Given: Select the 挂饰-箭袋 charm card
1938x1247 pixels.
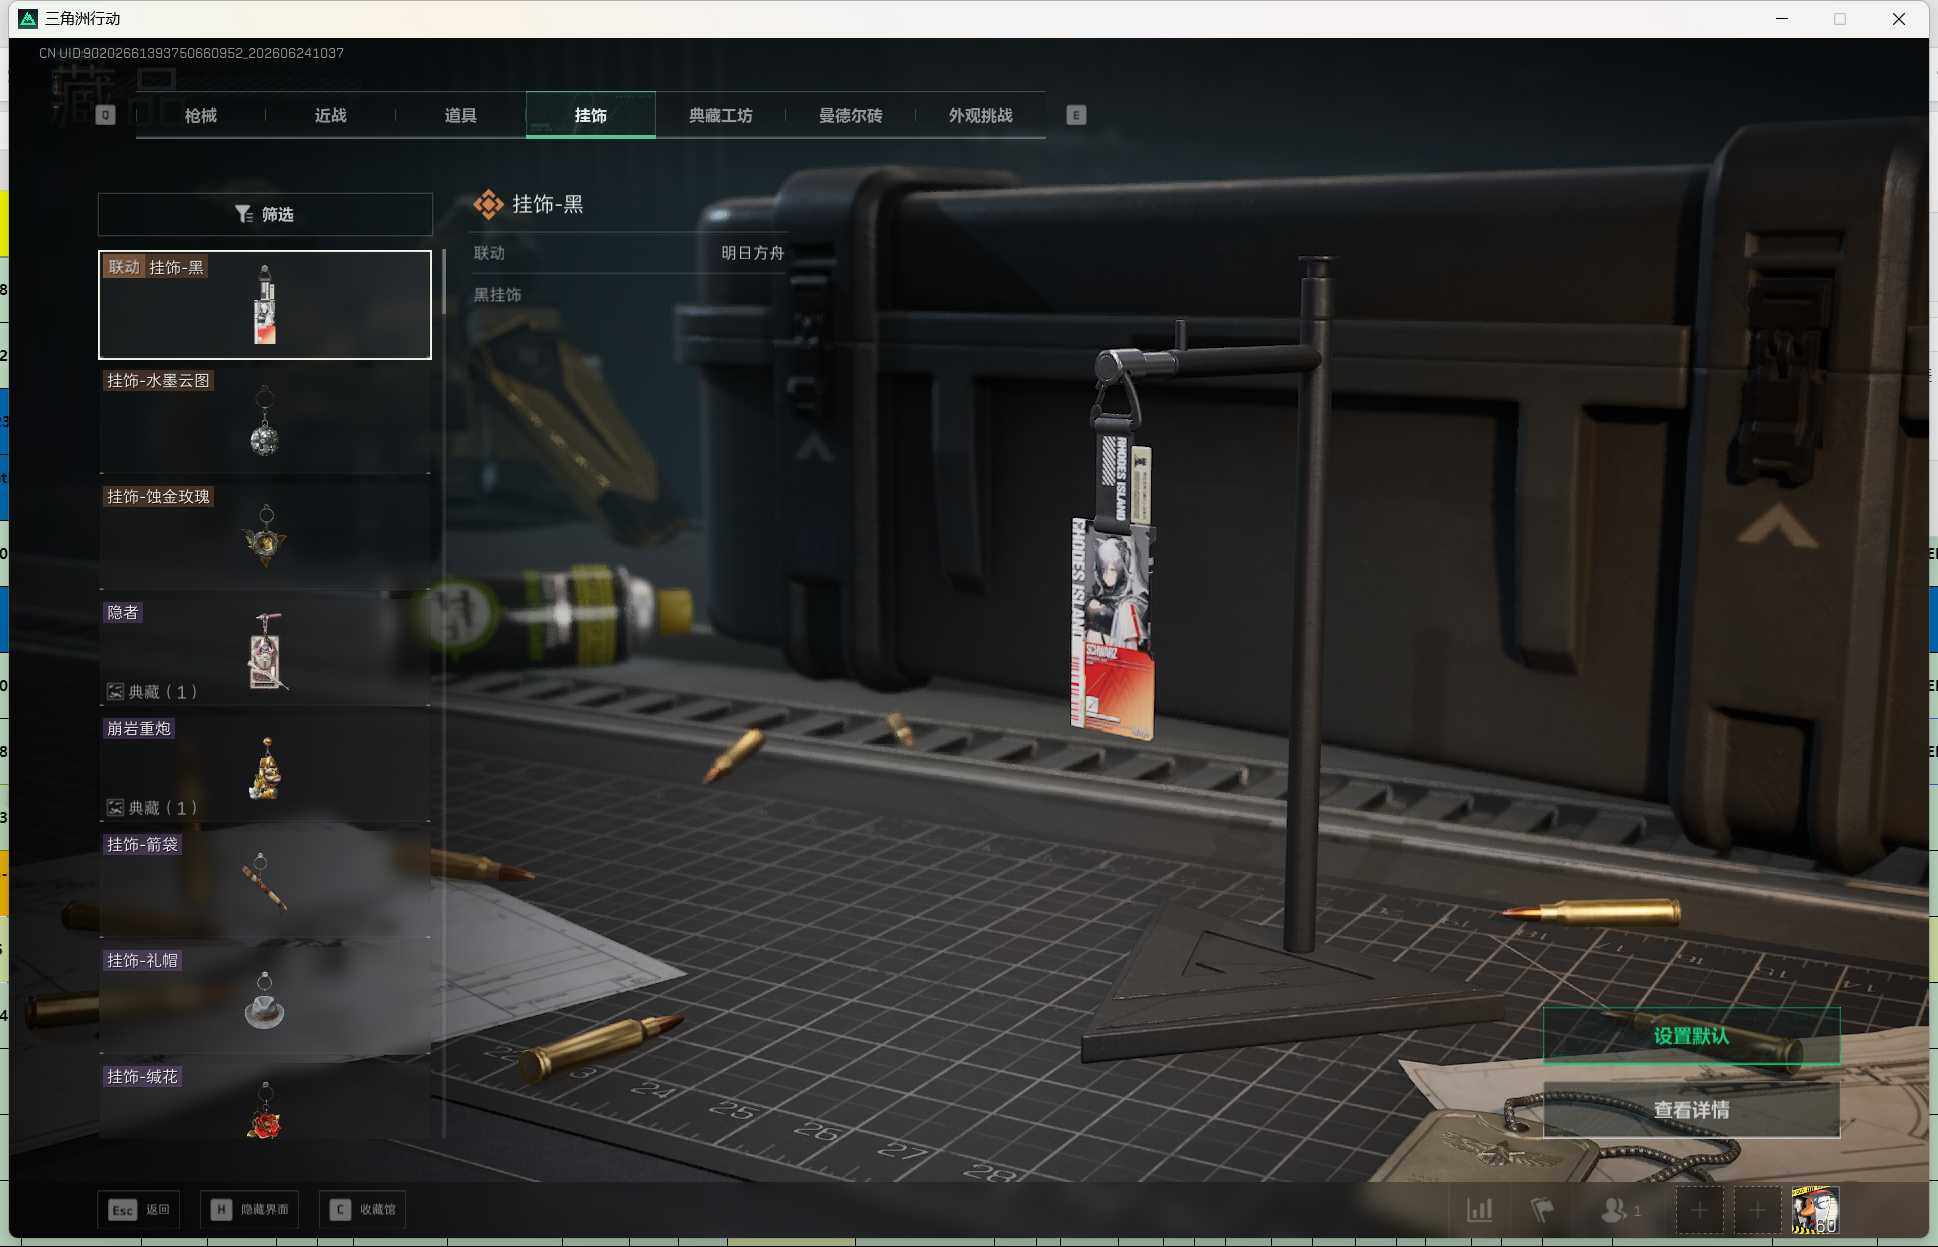Looking at the screenshot, I should tap(265, 884).
